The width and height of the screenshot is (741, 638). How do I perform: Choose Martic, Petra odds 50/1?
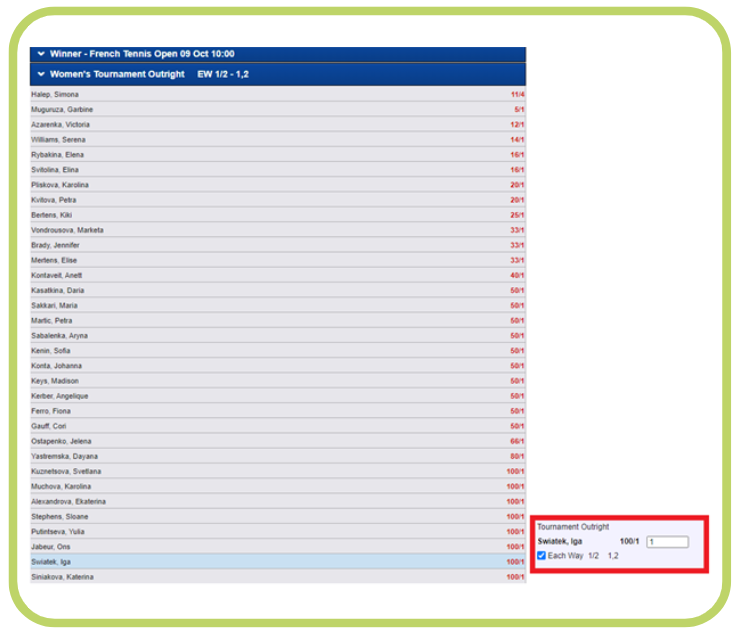coord(517,321)
